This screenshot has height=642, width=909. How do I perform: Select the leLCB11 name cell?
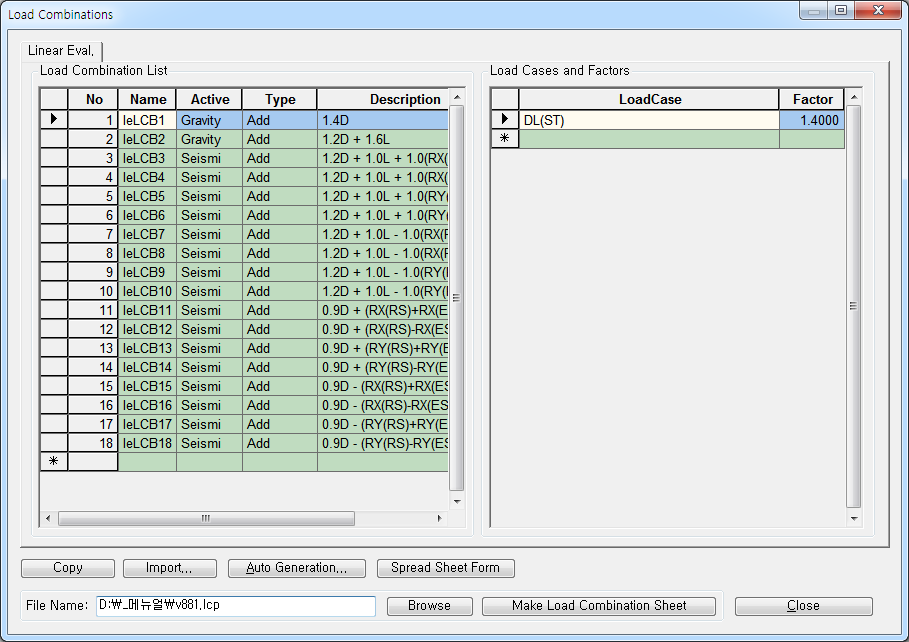click(147, 310)
